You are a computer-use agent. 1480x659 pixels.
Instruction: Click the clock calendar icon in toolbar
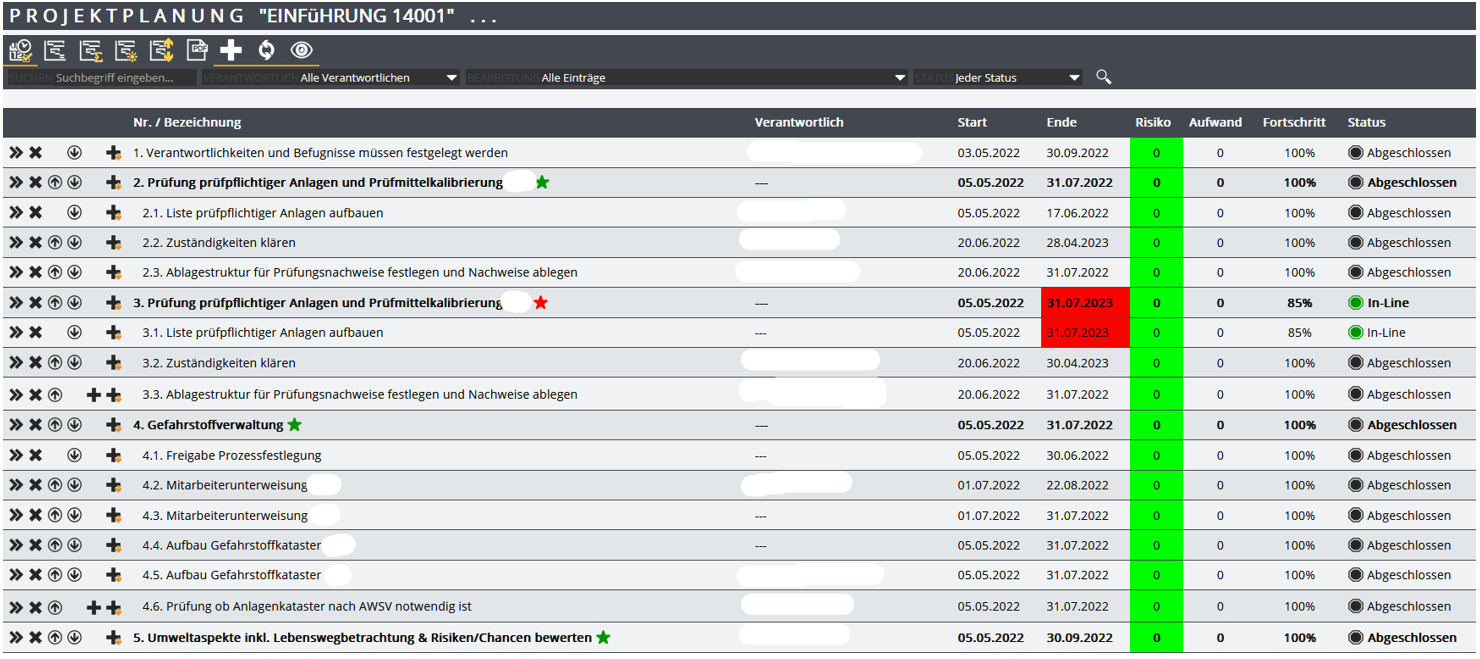19,50
